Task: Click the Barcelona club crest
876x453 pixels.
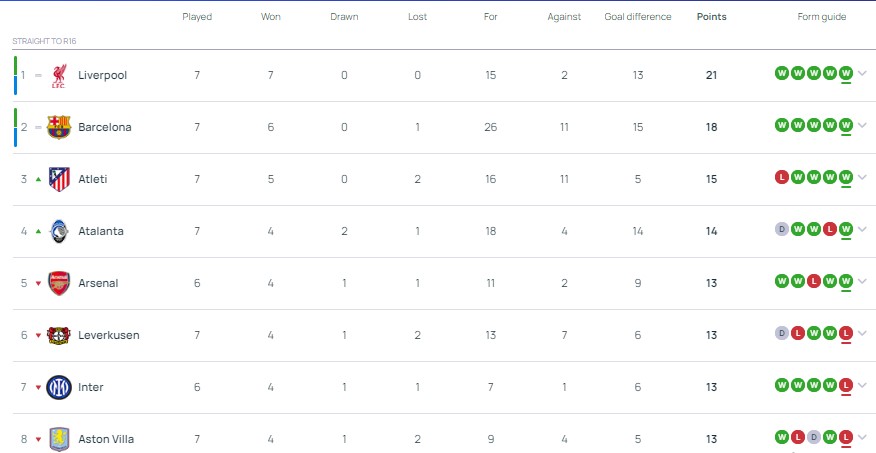Action: click(x=59, y=127)
